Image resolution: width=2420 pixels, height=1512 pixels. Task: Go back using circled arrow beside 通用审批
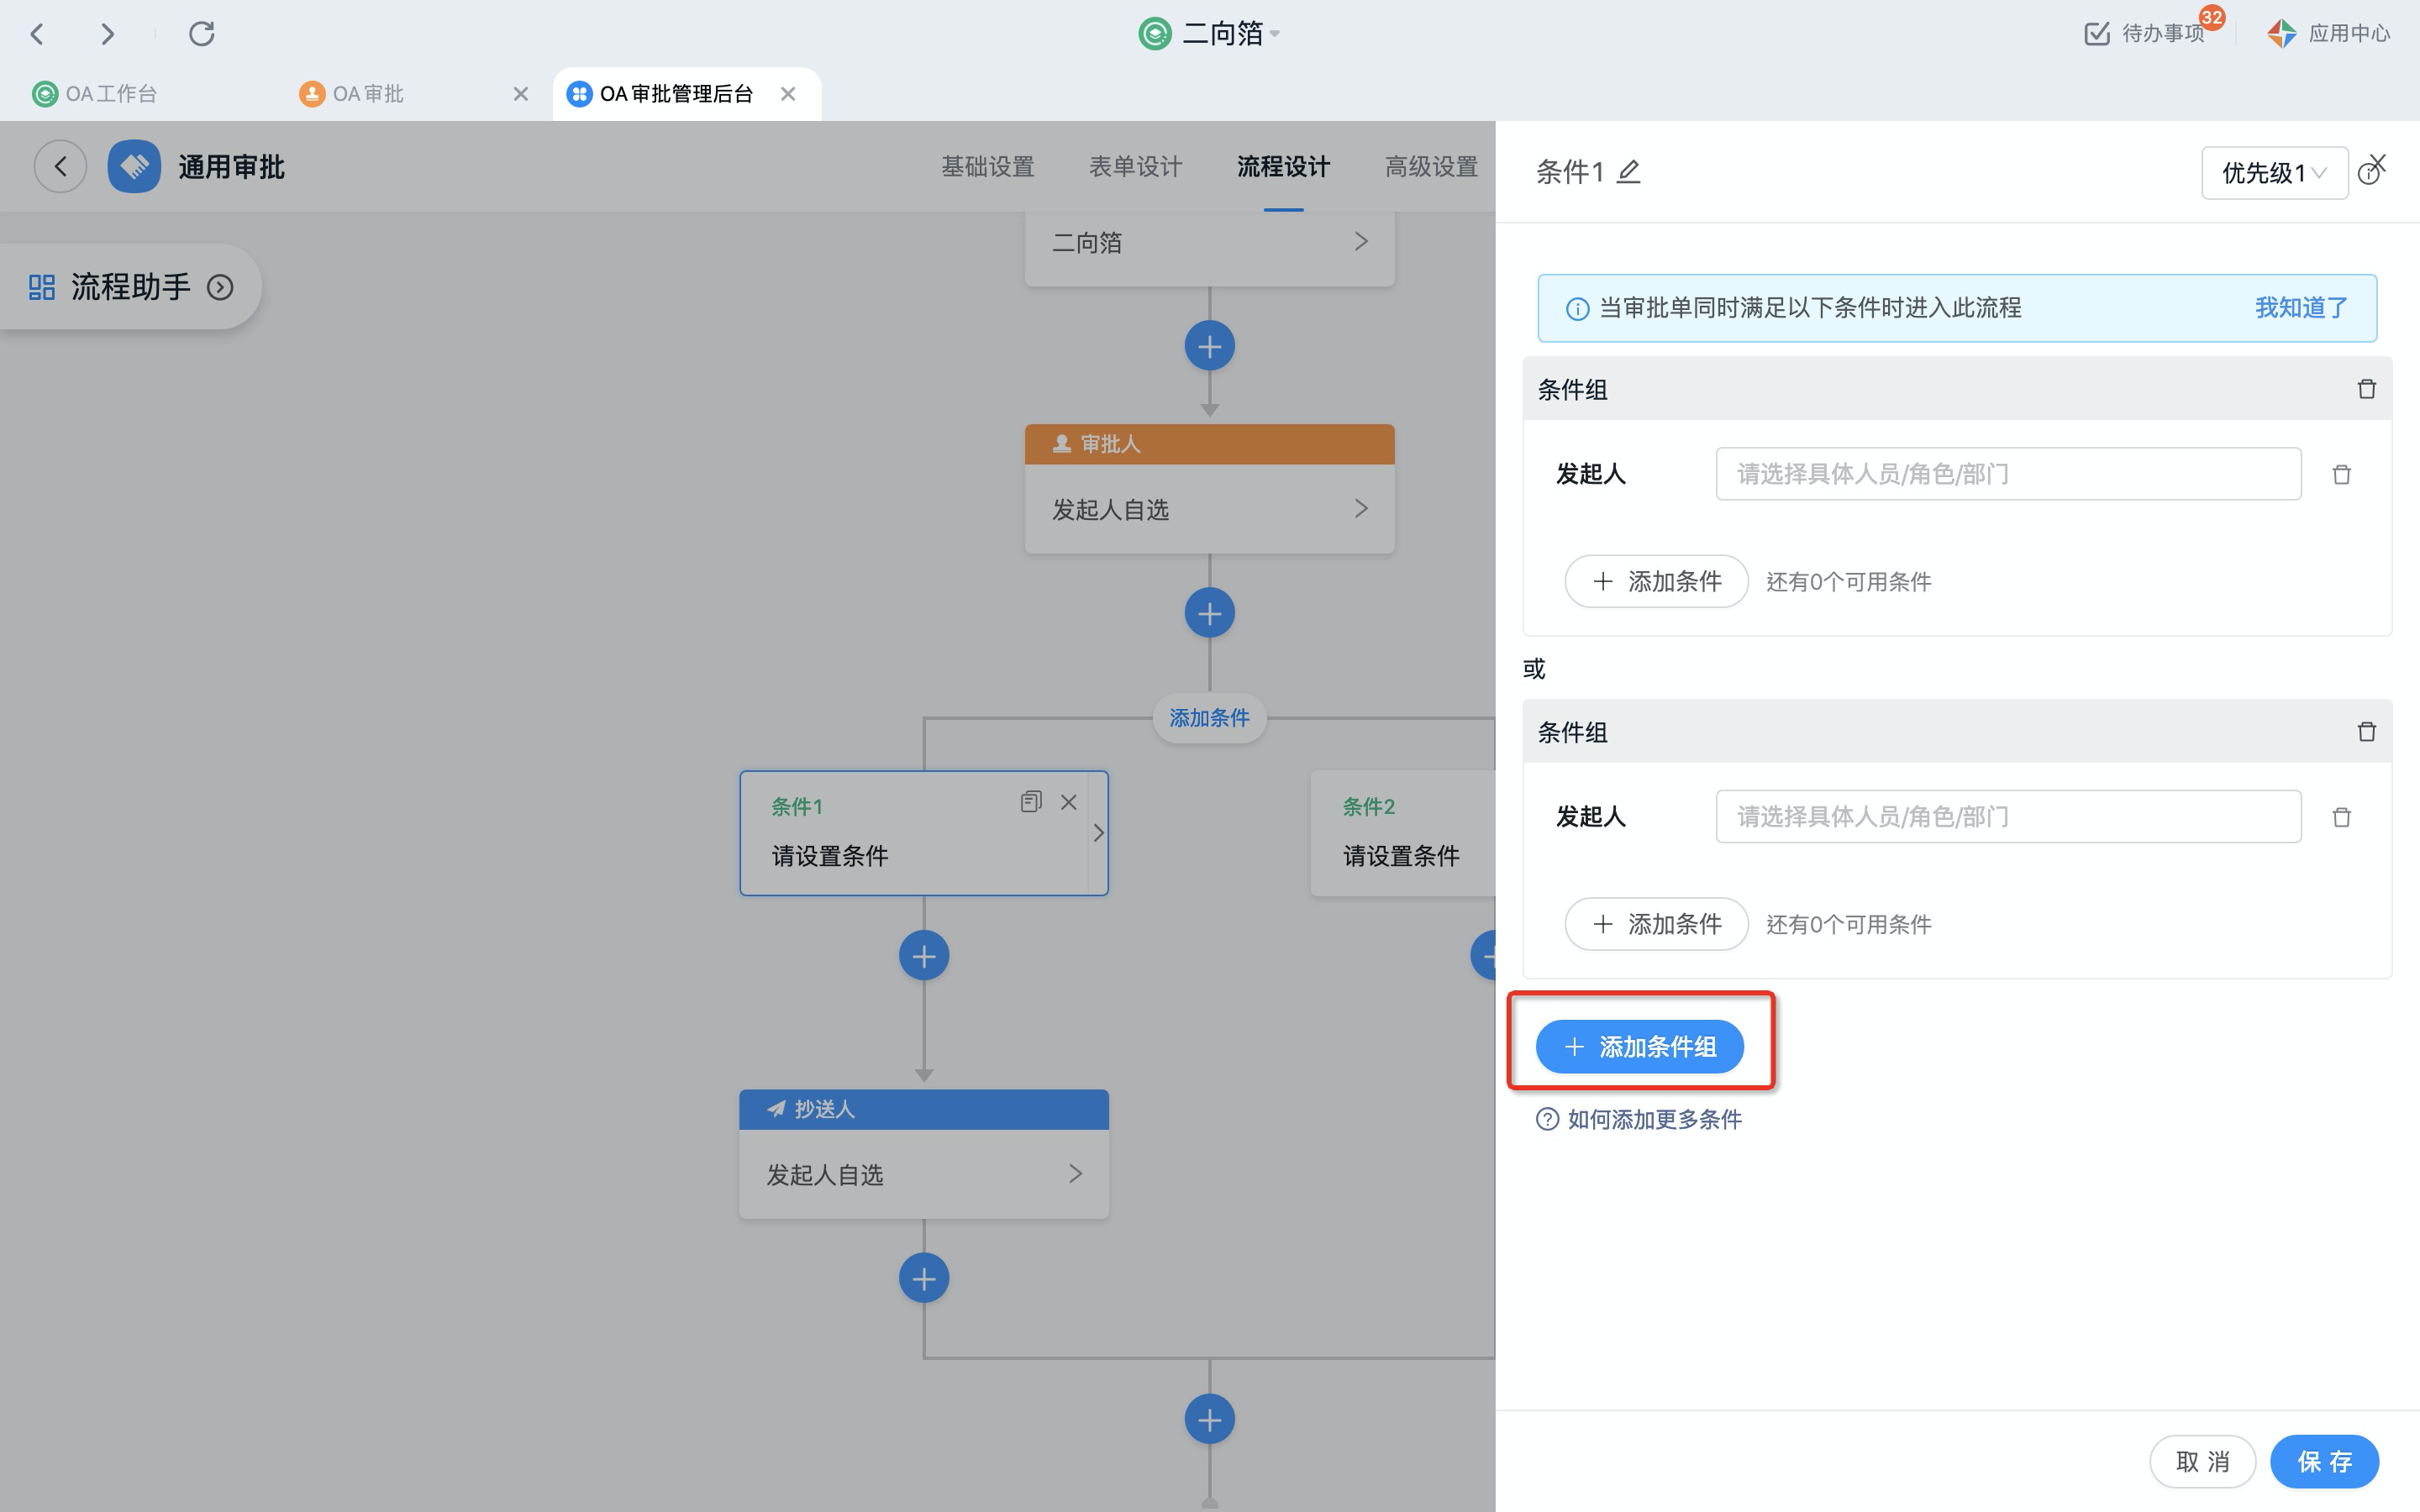[x=60, y=166]
